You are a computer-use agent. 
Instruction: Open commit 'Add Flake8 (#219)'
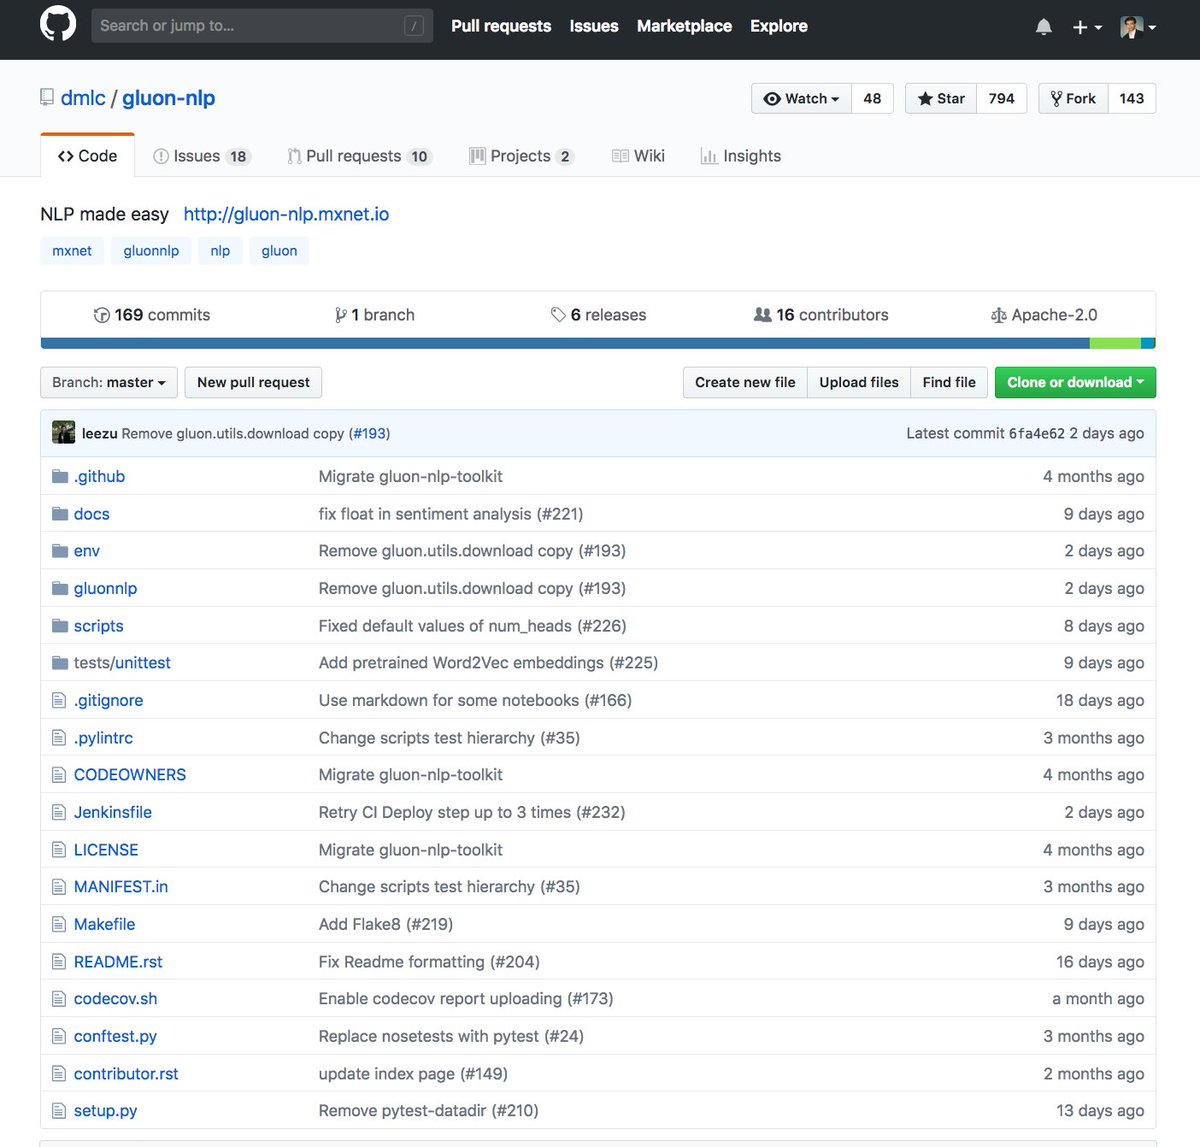386,924
